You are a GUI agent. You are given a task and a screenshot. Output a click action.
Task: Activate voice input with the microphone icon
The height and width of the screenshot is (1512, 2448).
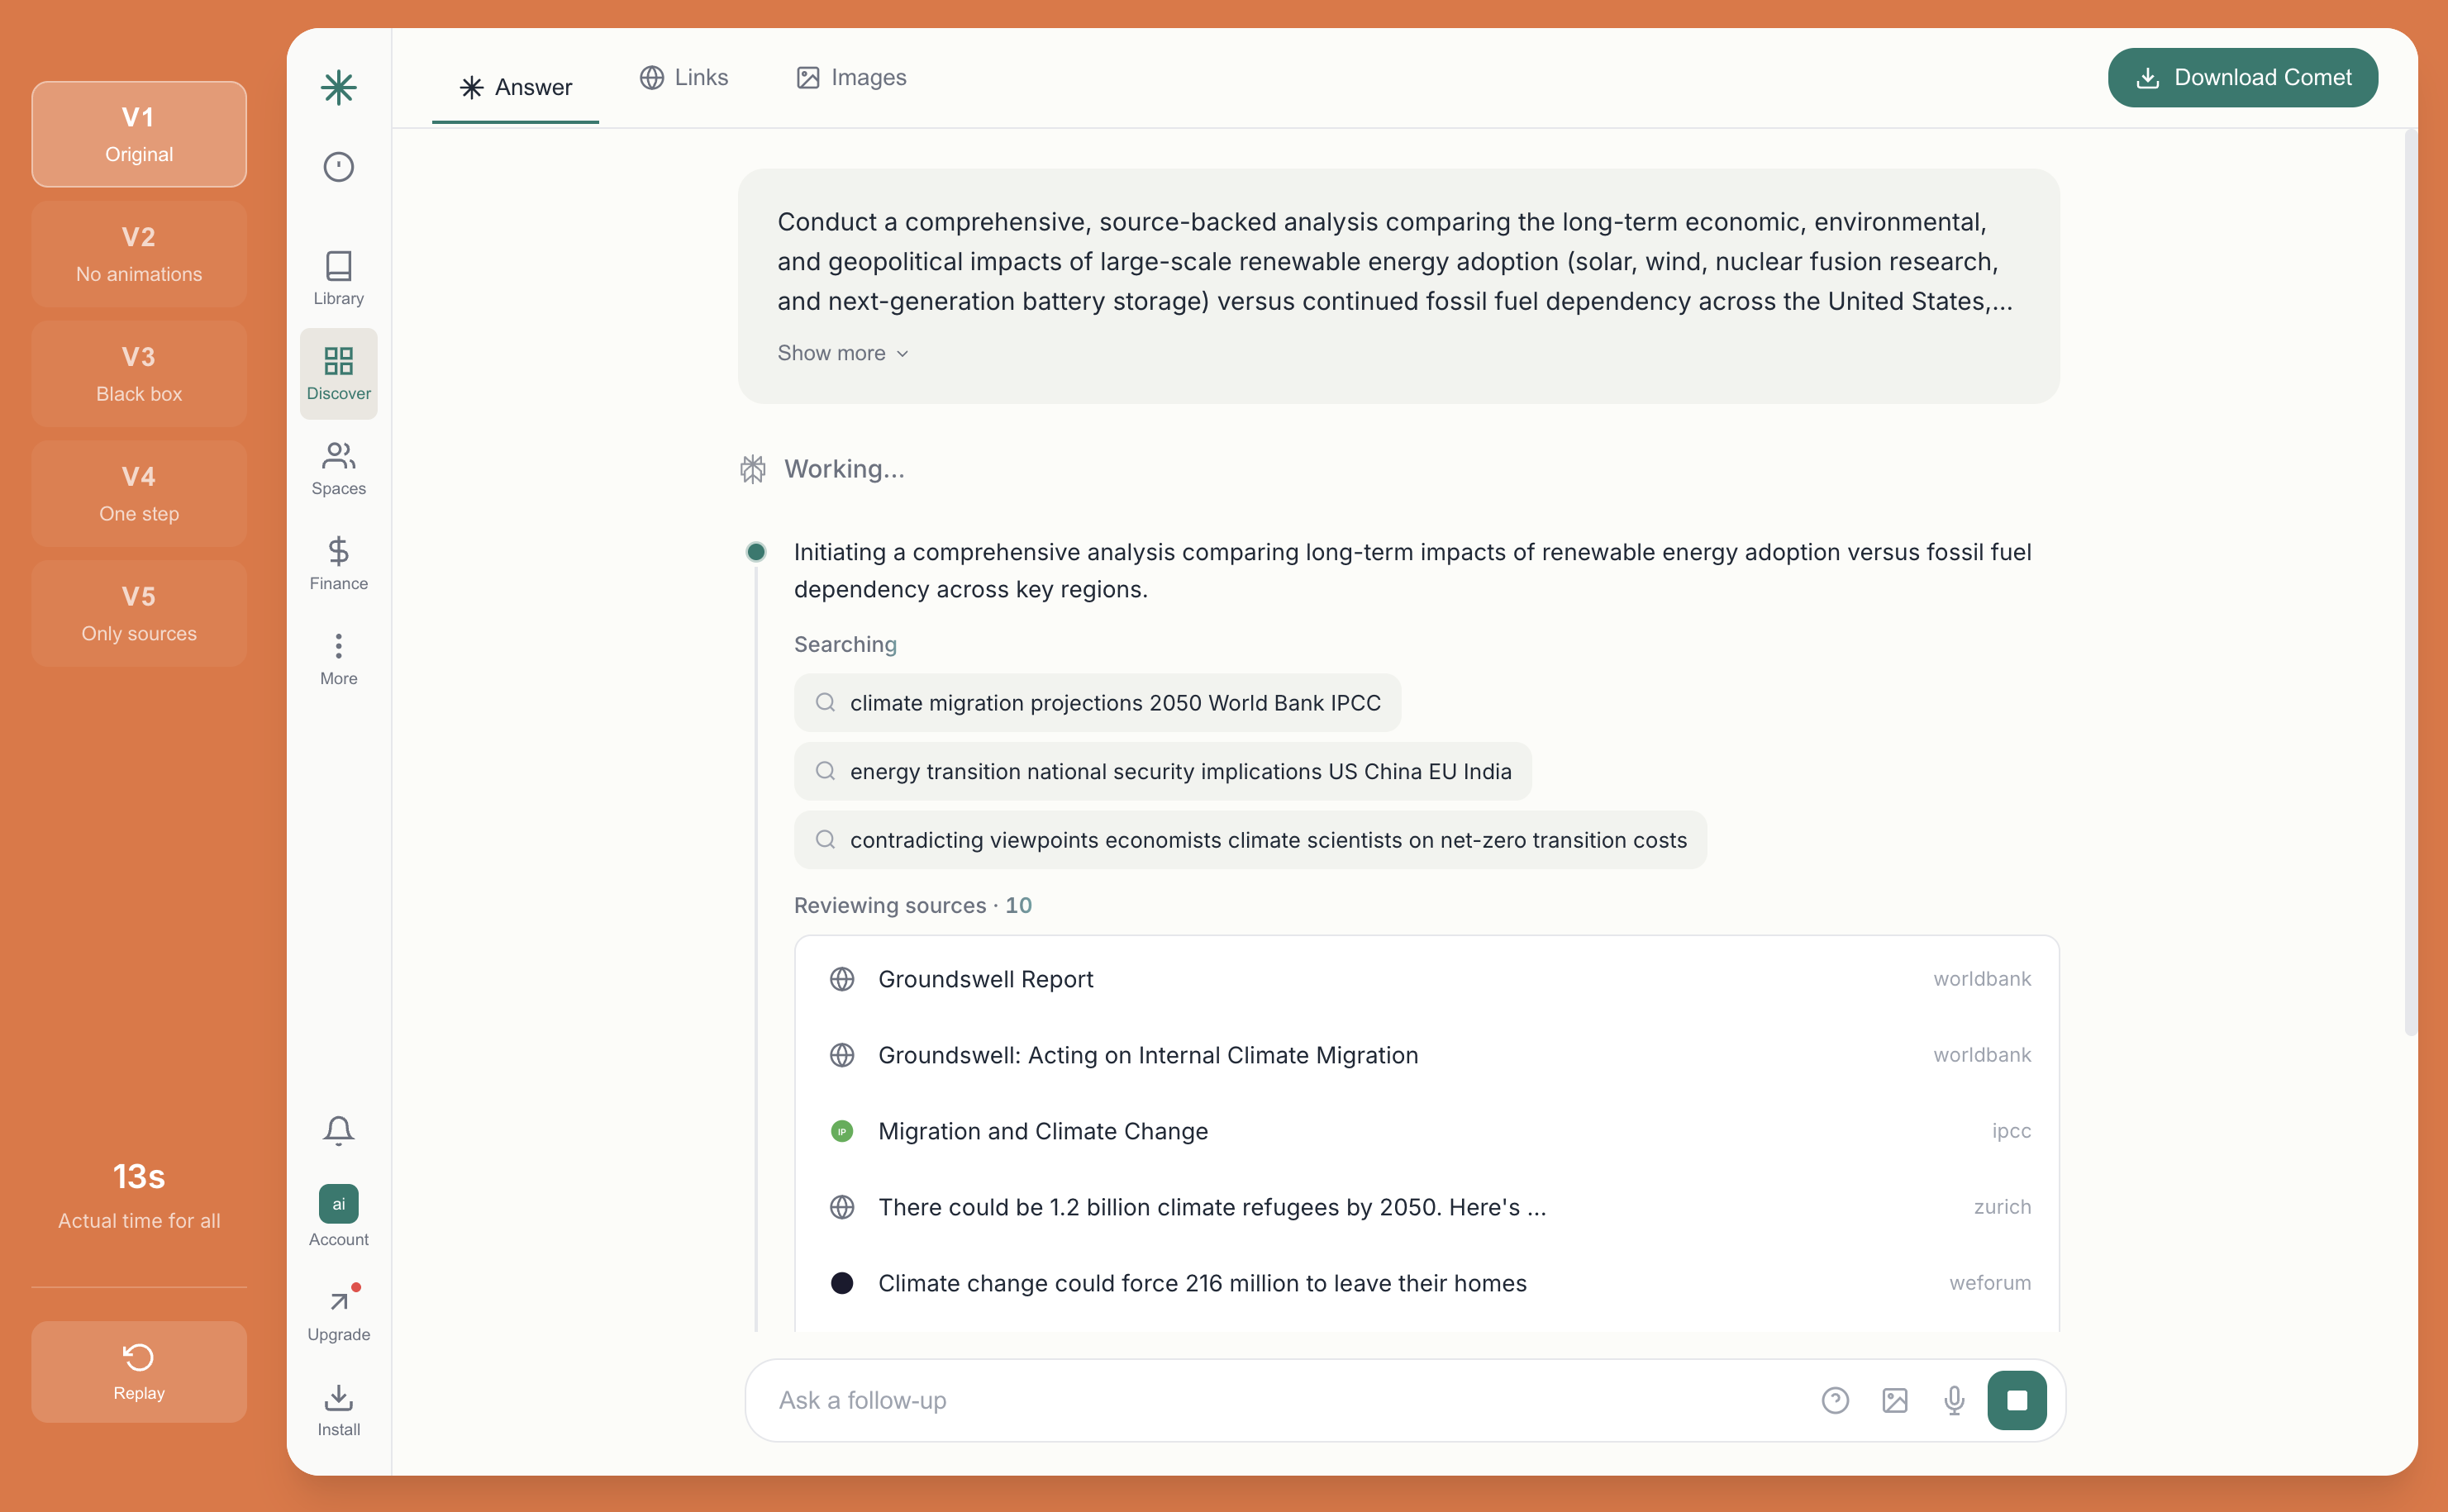(1954, 1400)
